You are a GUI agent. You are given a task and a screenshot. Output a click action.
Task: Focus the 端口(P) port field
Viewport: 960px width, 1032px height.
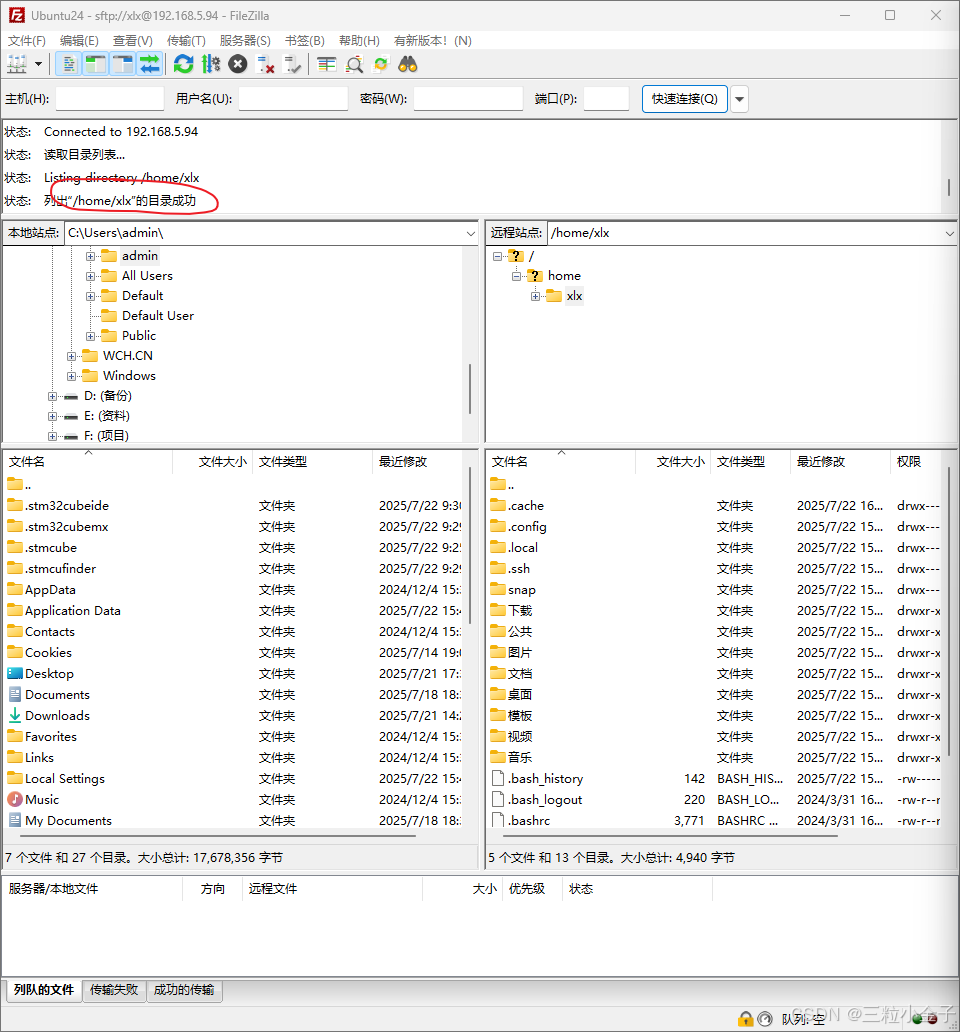pos(606,99)
